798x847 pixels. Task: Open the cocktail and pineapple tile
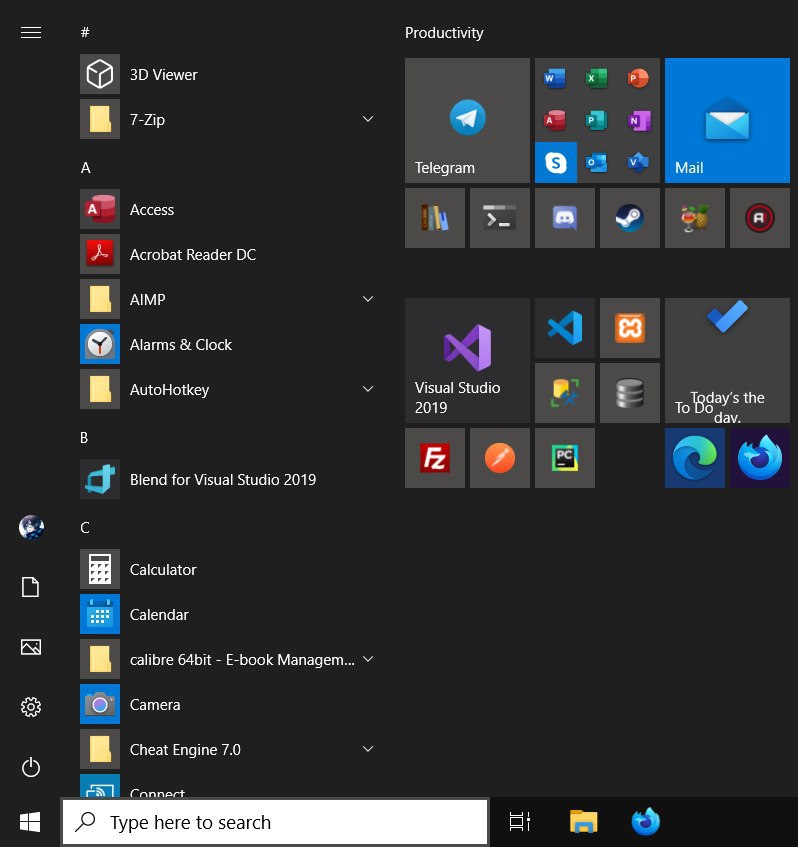(694, 218)
